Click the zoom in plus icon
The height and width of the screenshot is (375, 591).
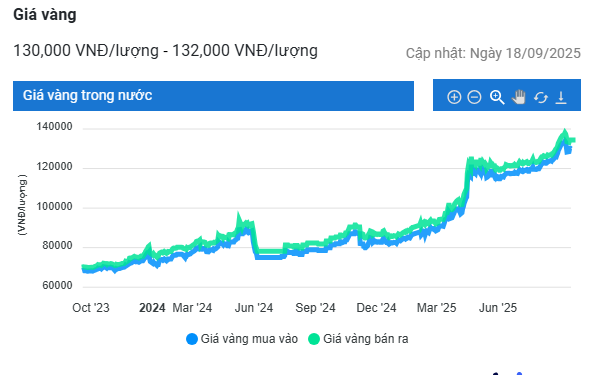[x=454, y=97]
